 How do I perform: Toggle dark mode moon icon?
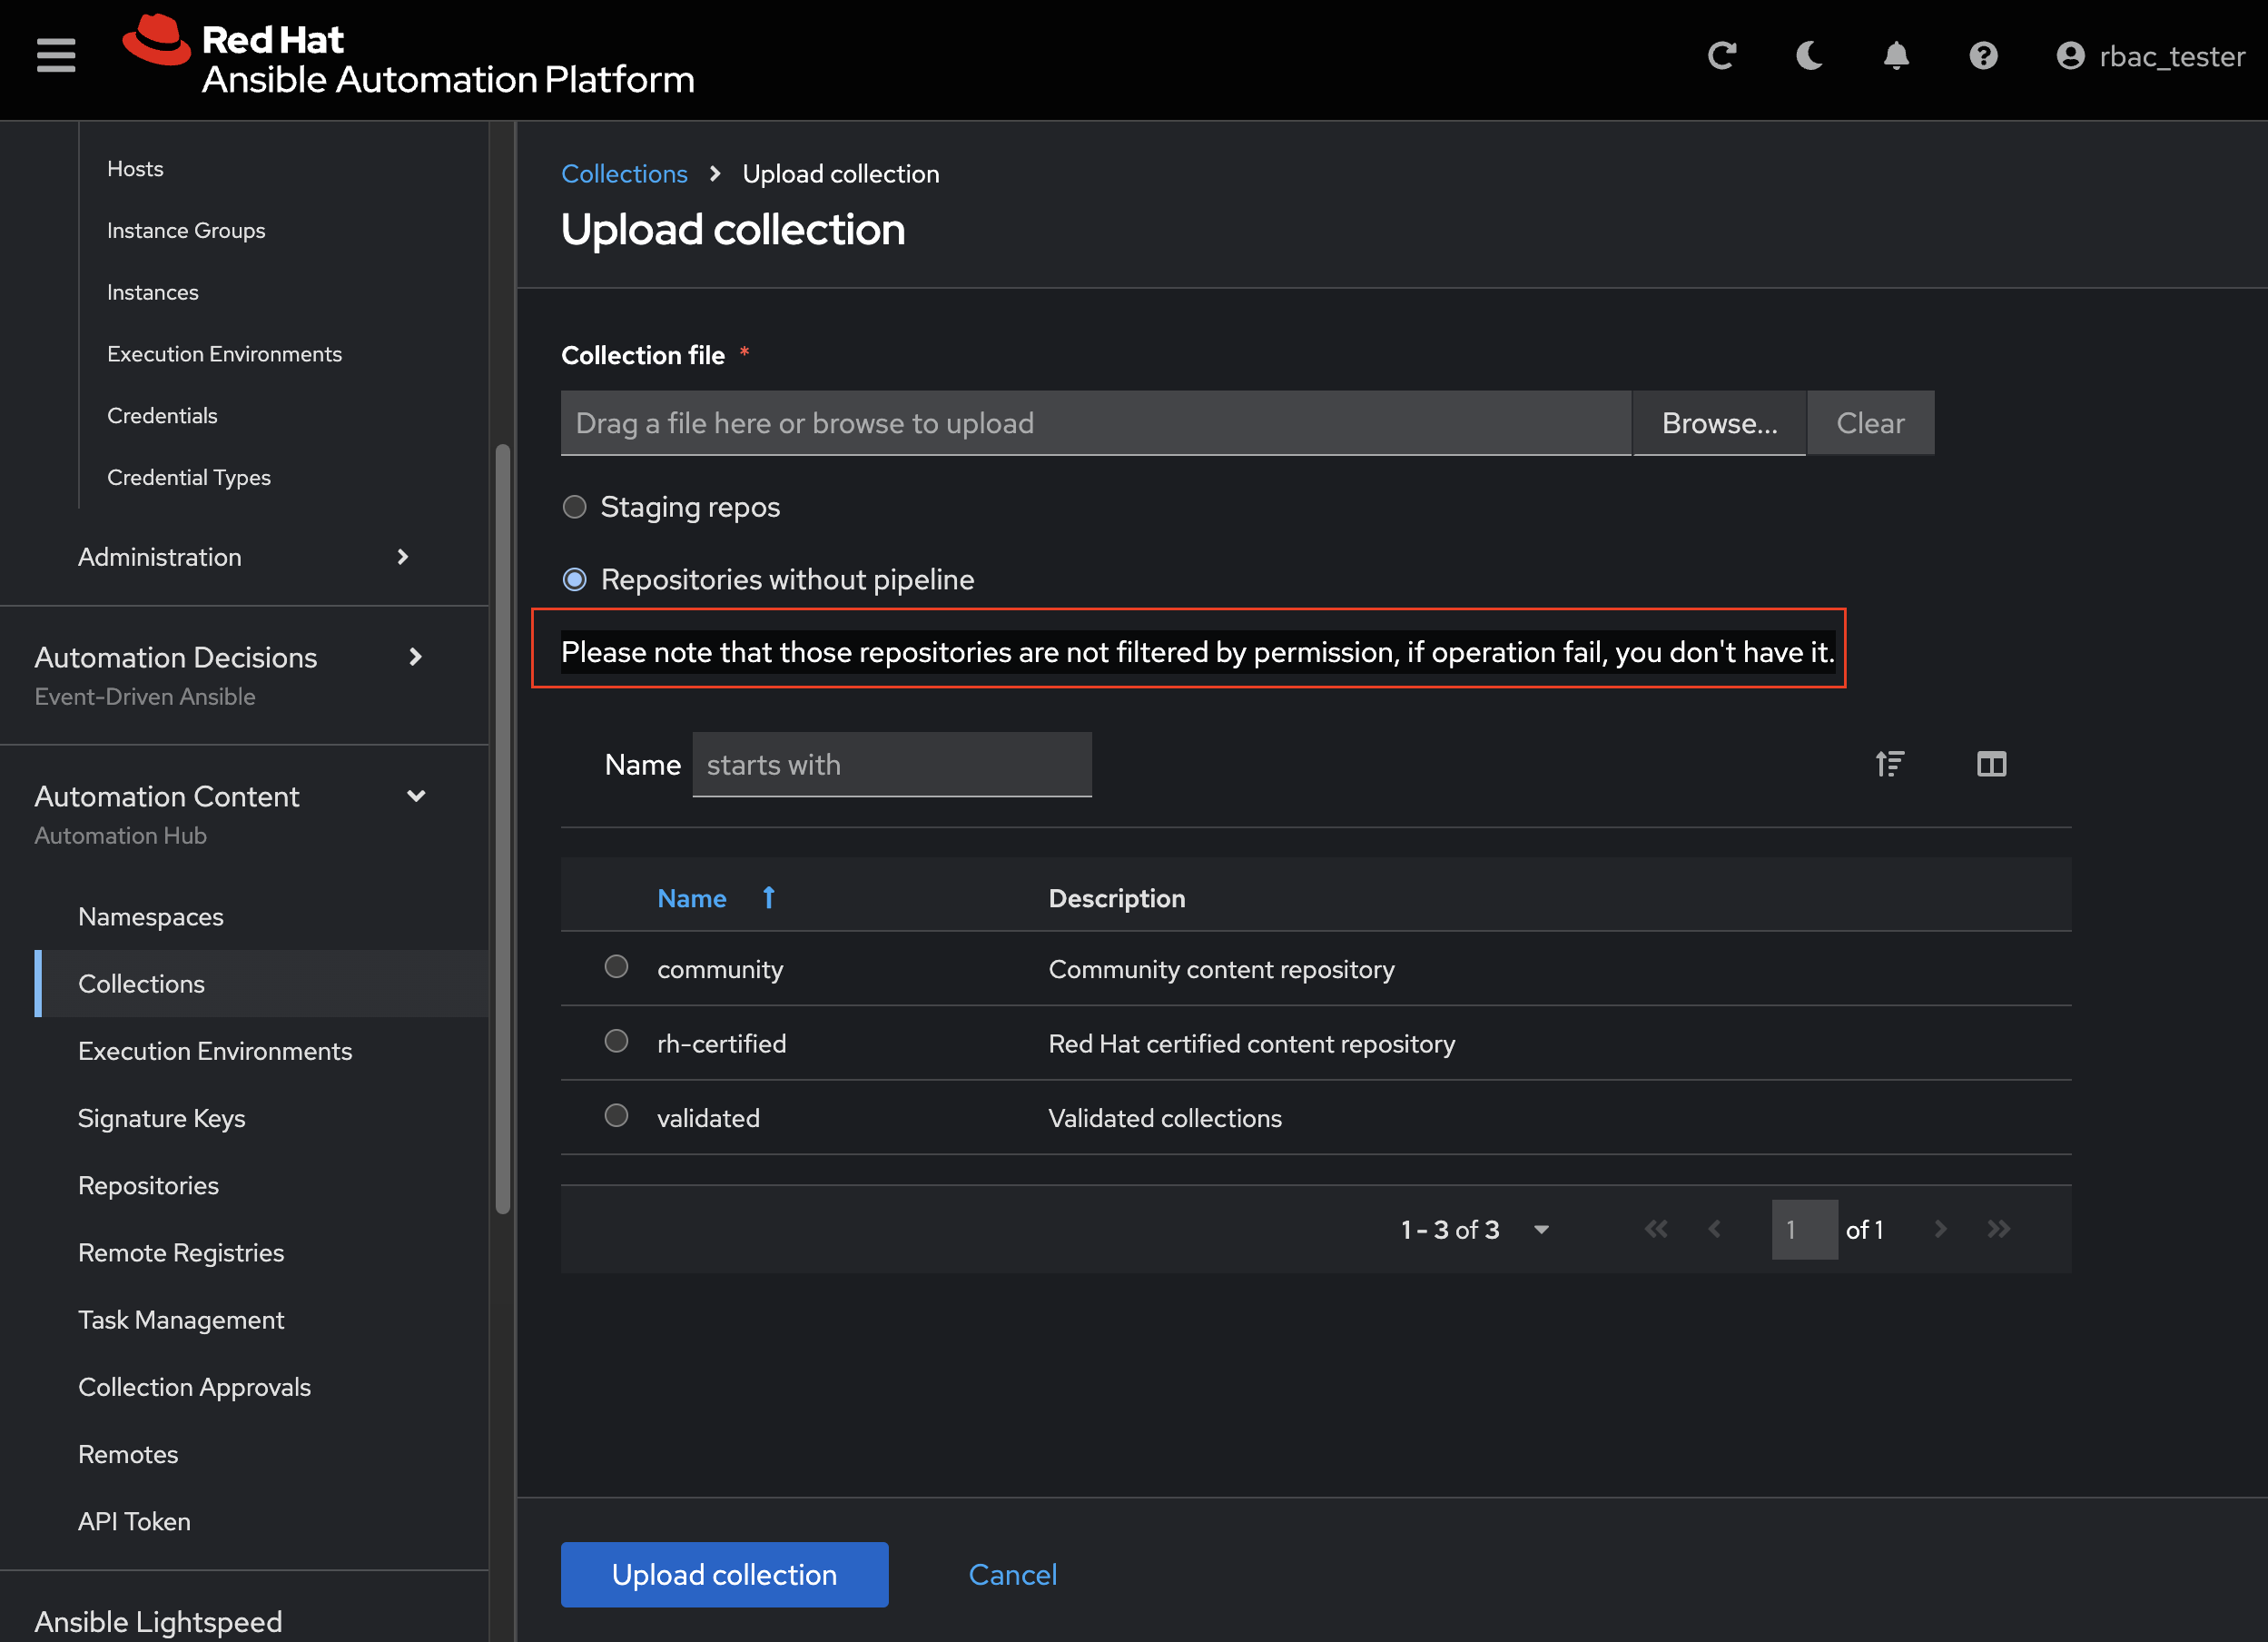[x=1809, y=56]
